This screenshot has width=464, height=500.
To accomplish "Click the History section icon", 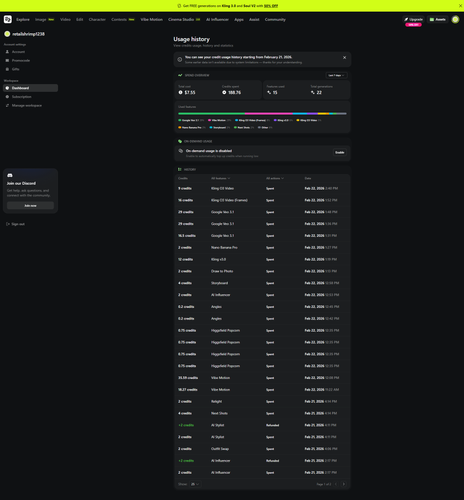I will tap(180, 169).
